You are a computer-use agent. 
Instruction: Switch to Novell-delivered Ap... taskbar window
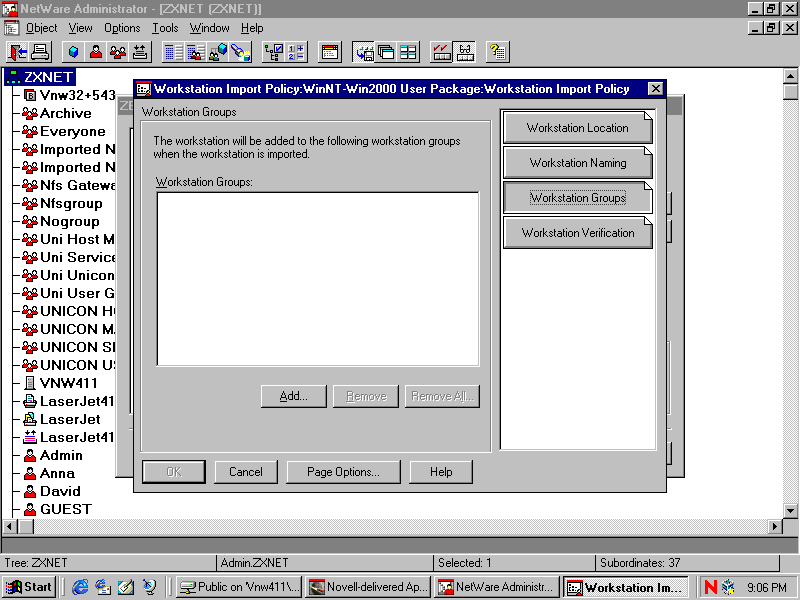[368, 587]
